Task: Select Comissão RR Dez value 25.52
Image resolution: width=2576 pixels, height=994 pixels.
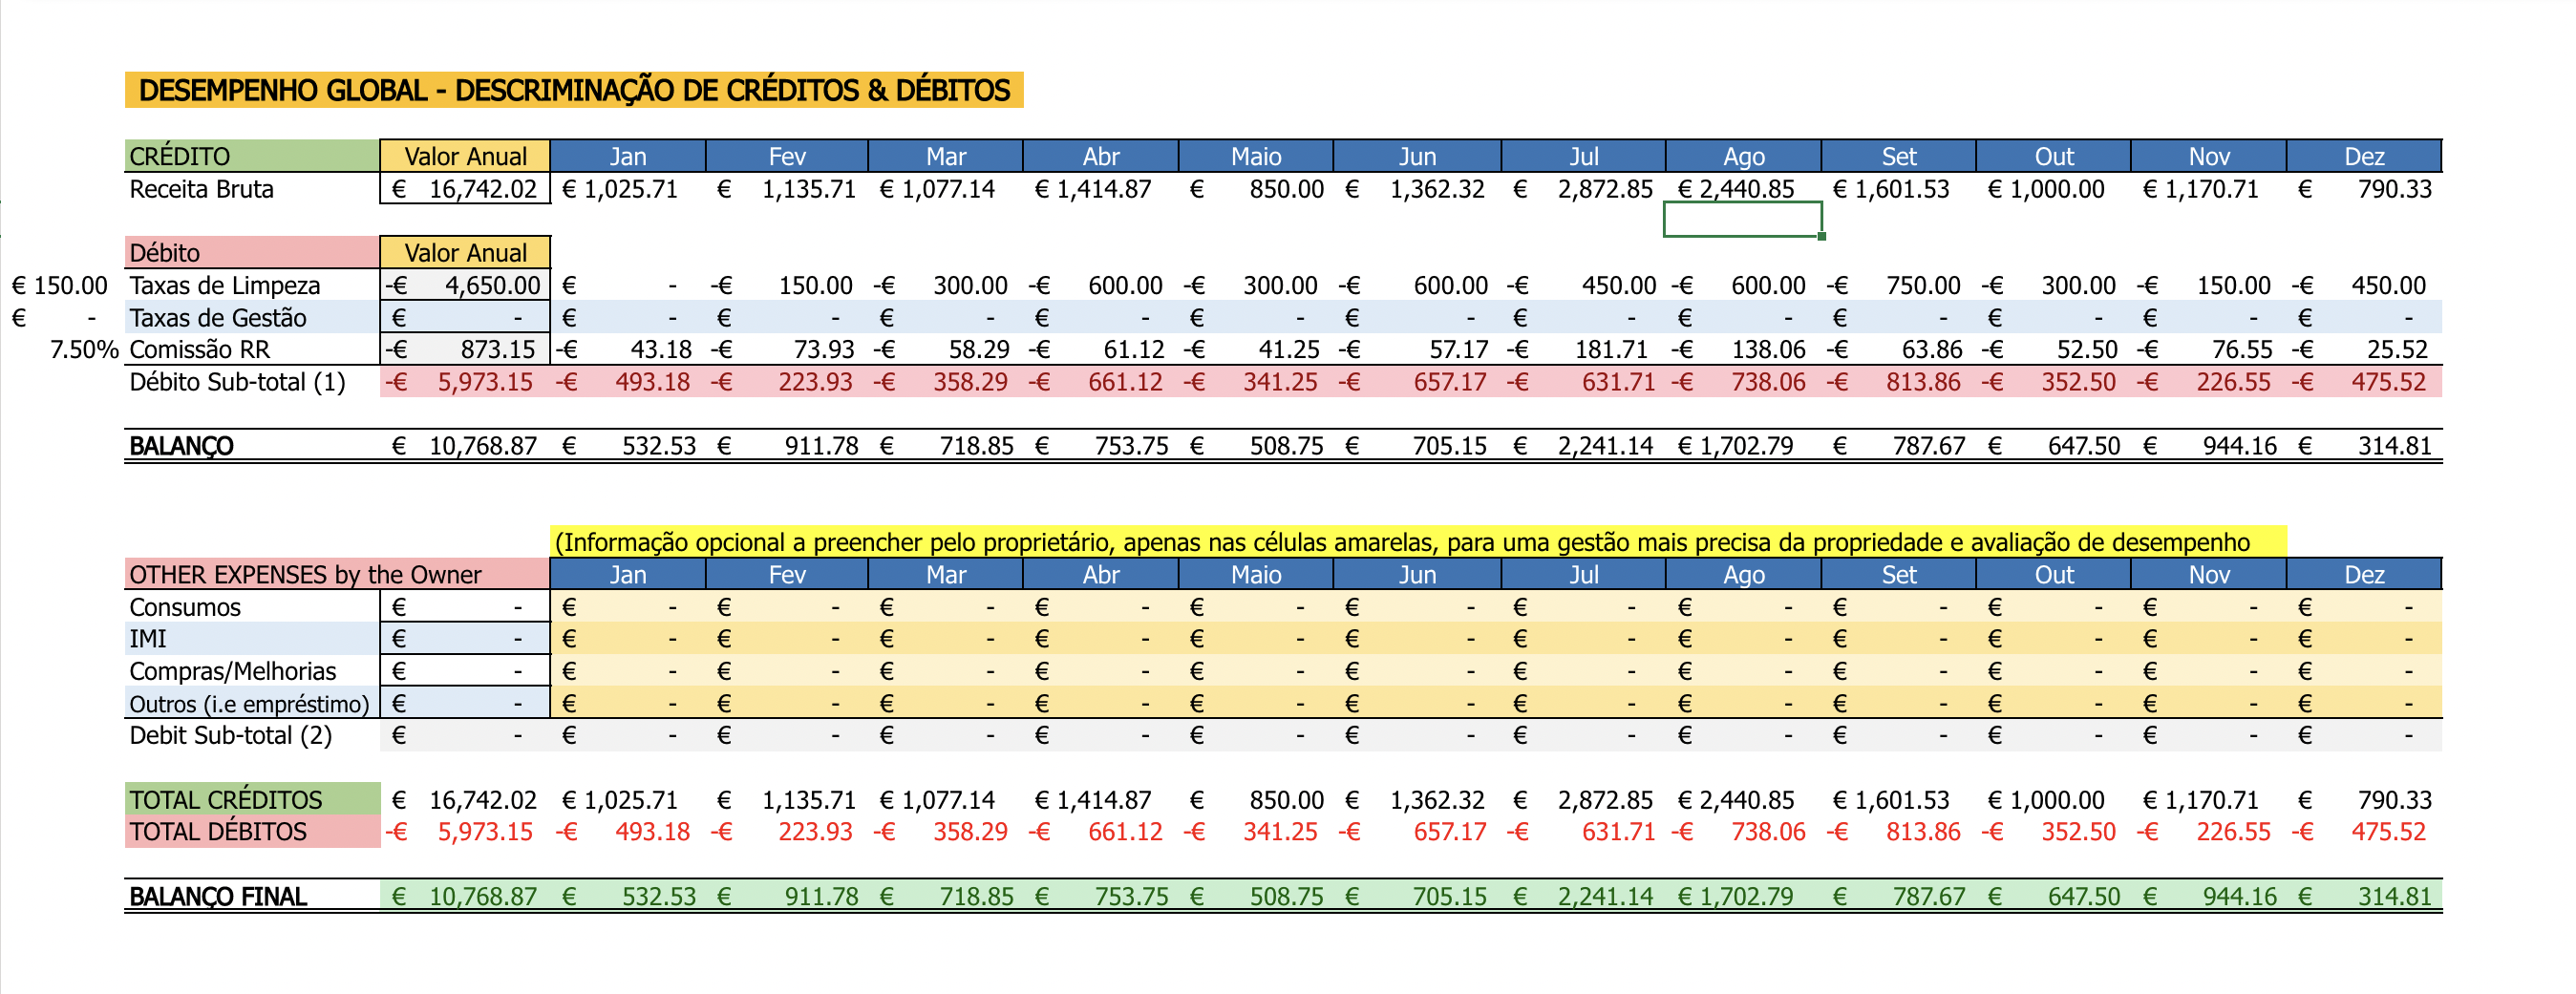Action: coord(2364,350)
